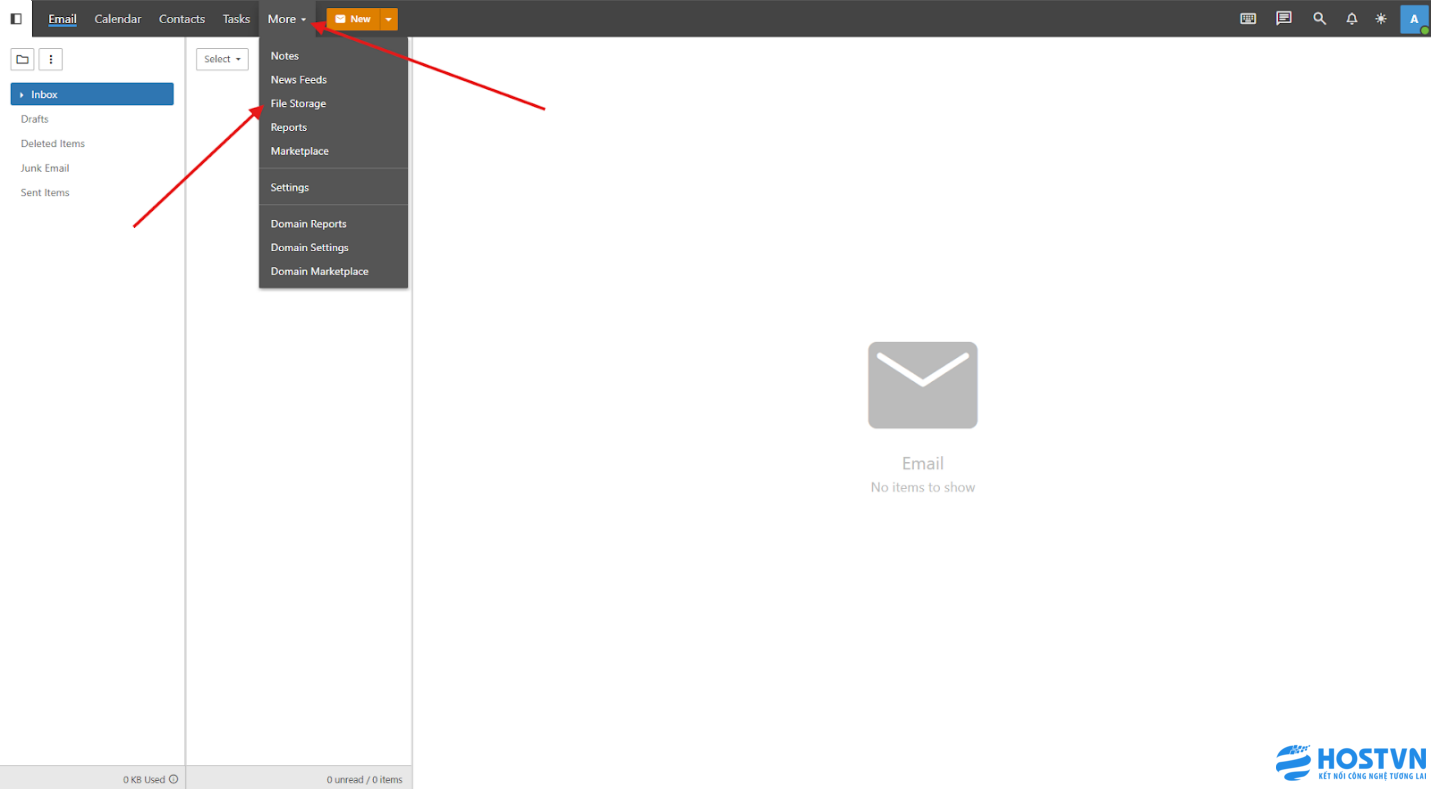
Task: Expand the New button dropdown arrow
Action: 389,19
